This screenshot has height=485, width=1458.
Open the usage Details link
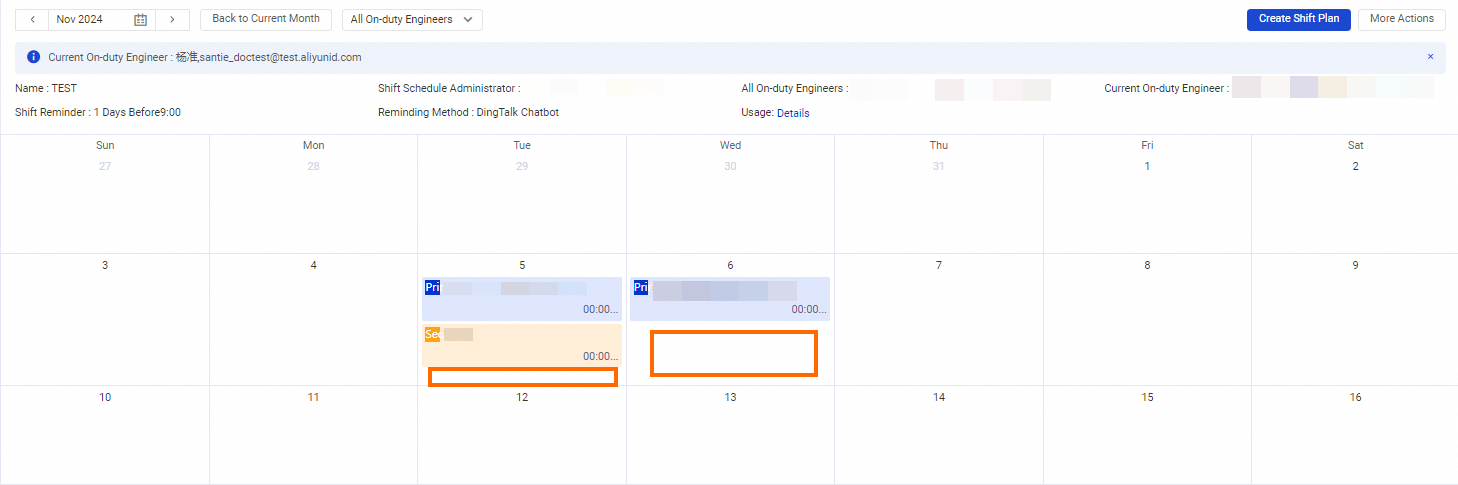(793, 113)
